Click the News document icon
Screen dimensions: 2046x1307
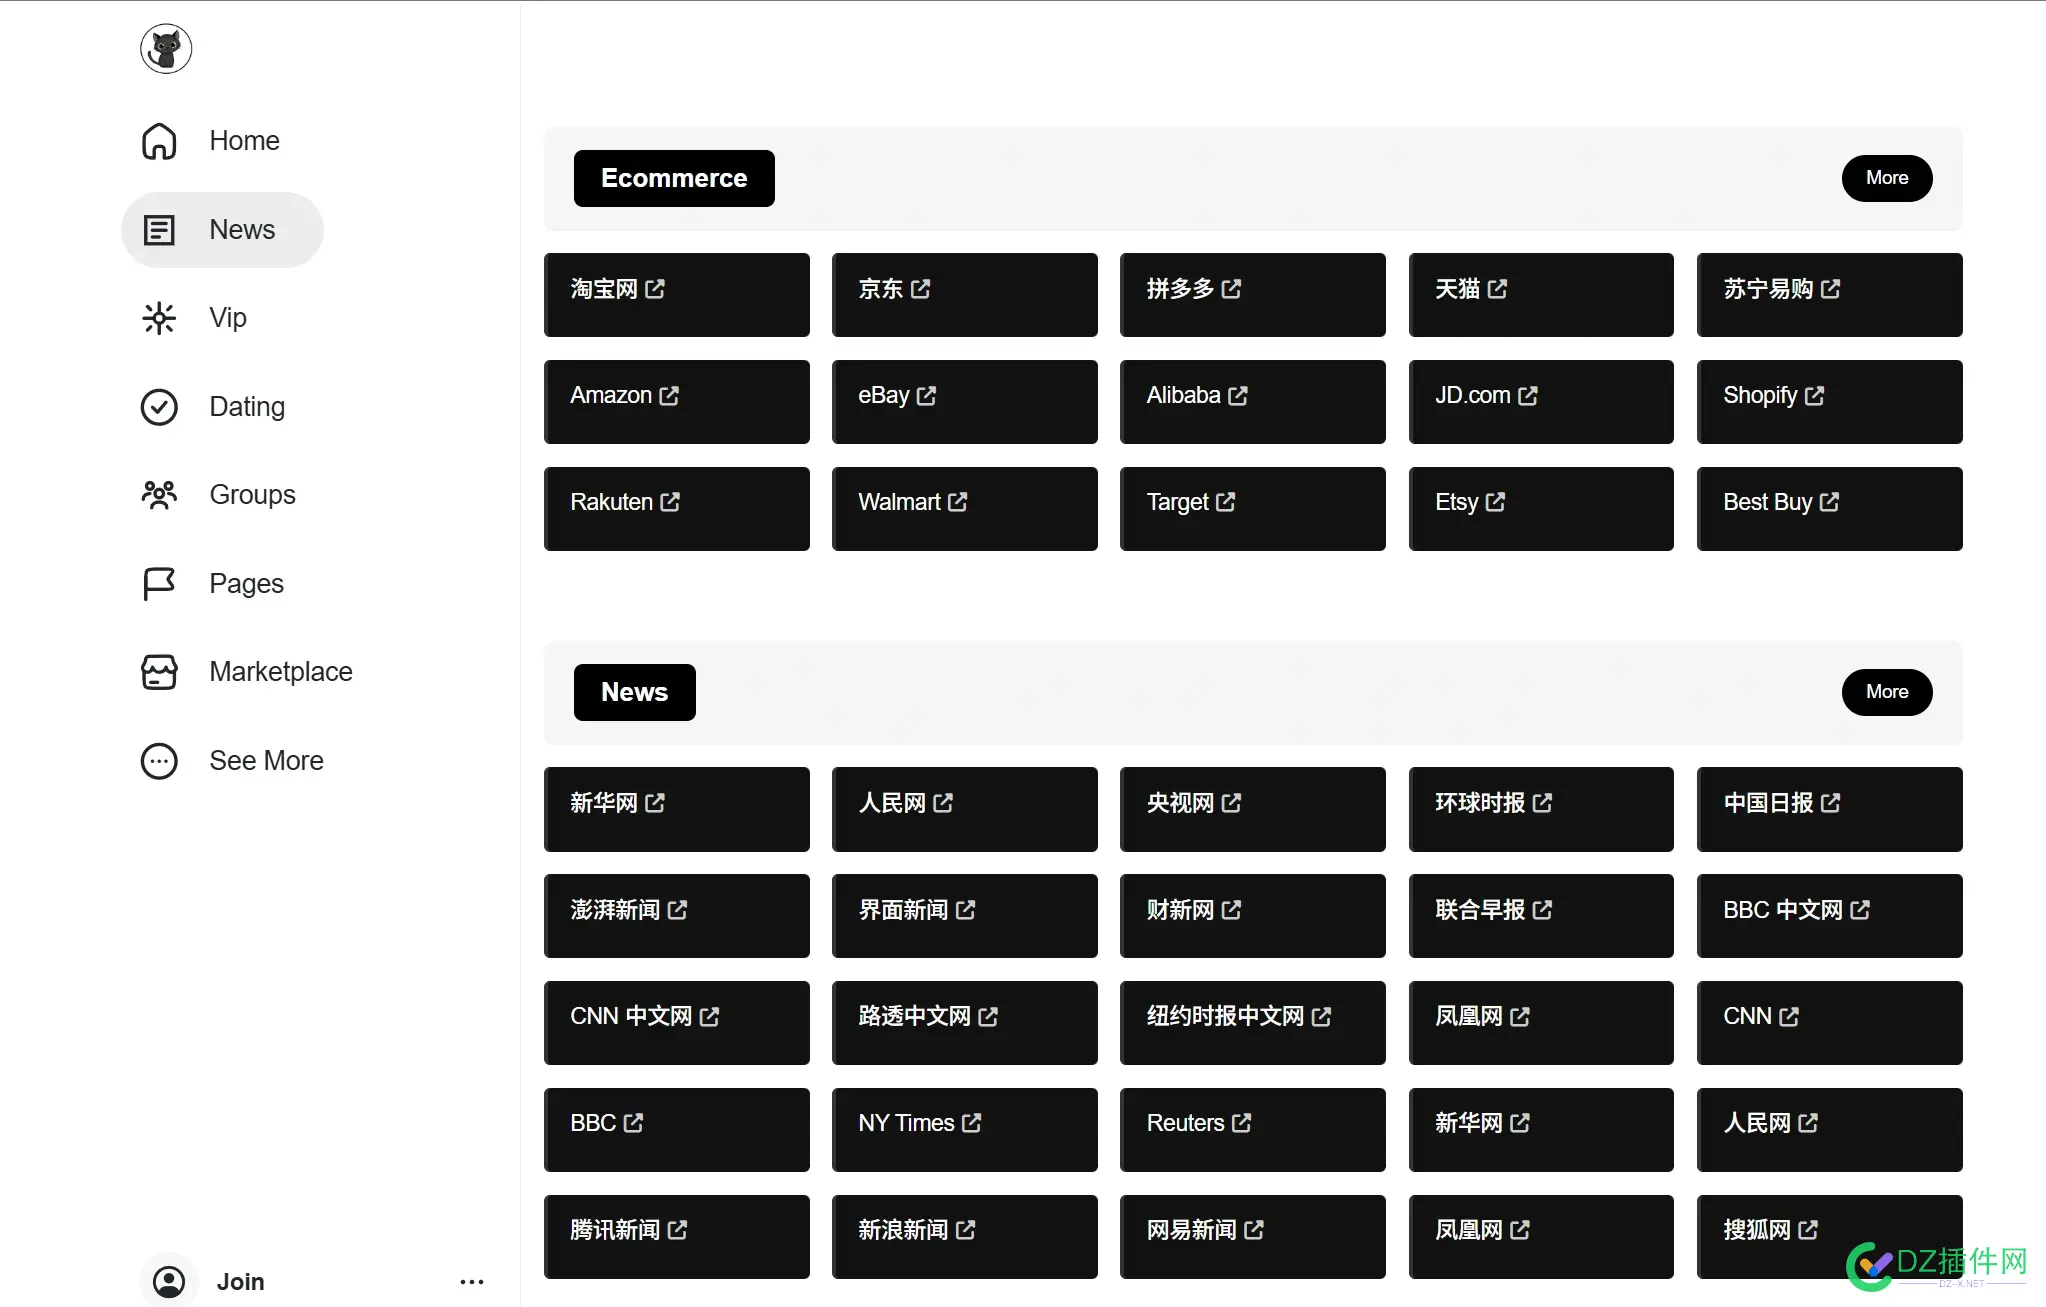tap(159, 230)
